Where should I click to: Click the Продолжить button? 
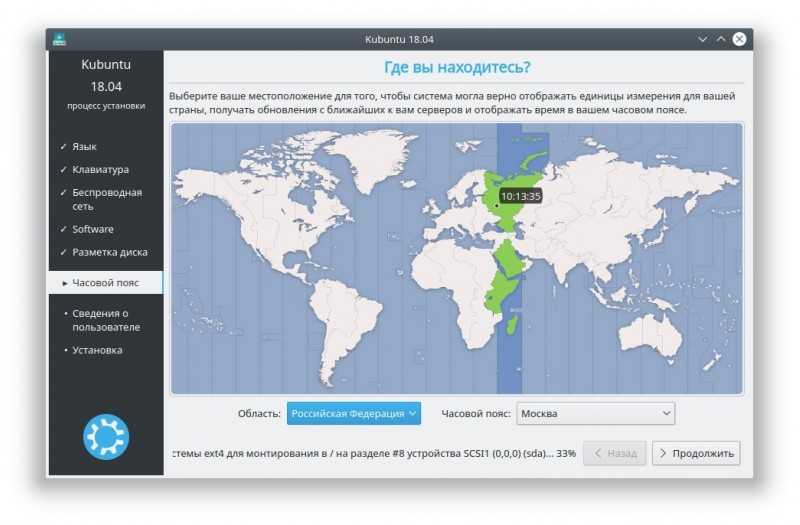coord(696,453)
